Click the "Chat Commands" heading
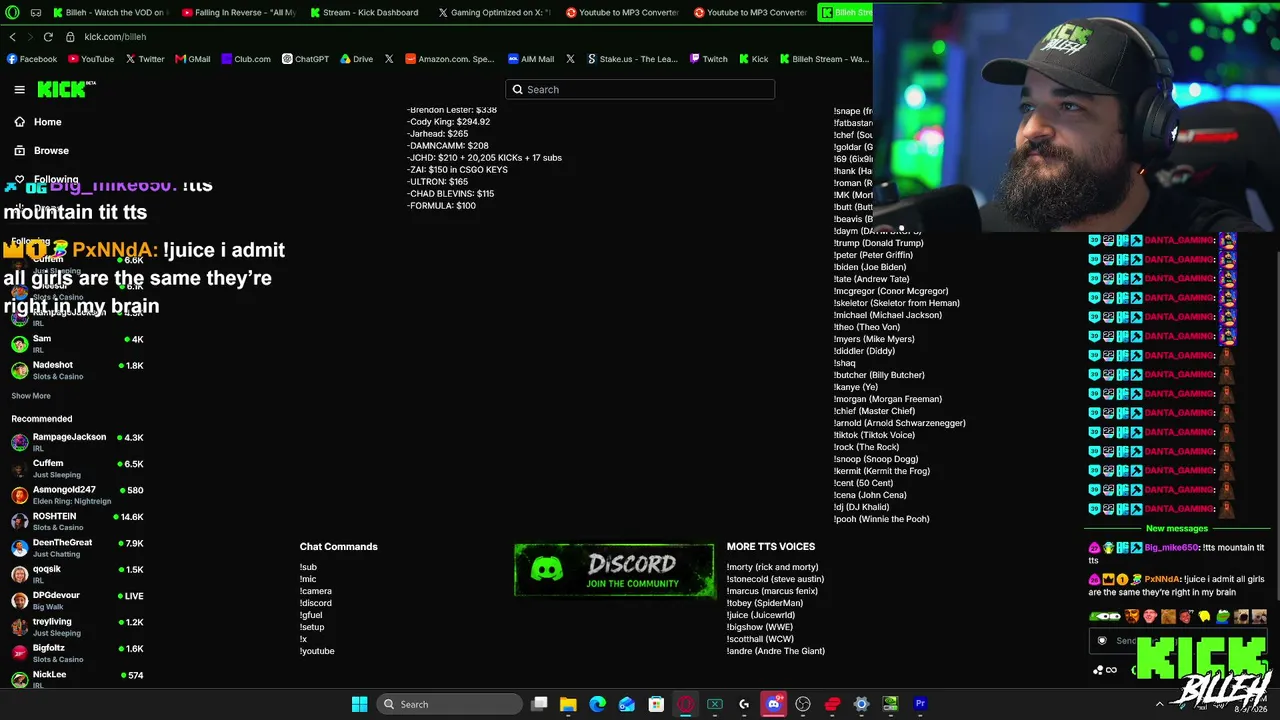This screenshot has height=720, width=1280. point(339,547)
